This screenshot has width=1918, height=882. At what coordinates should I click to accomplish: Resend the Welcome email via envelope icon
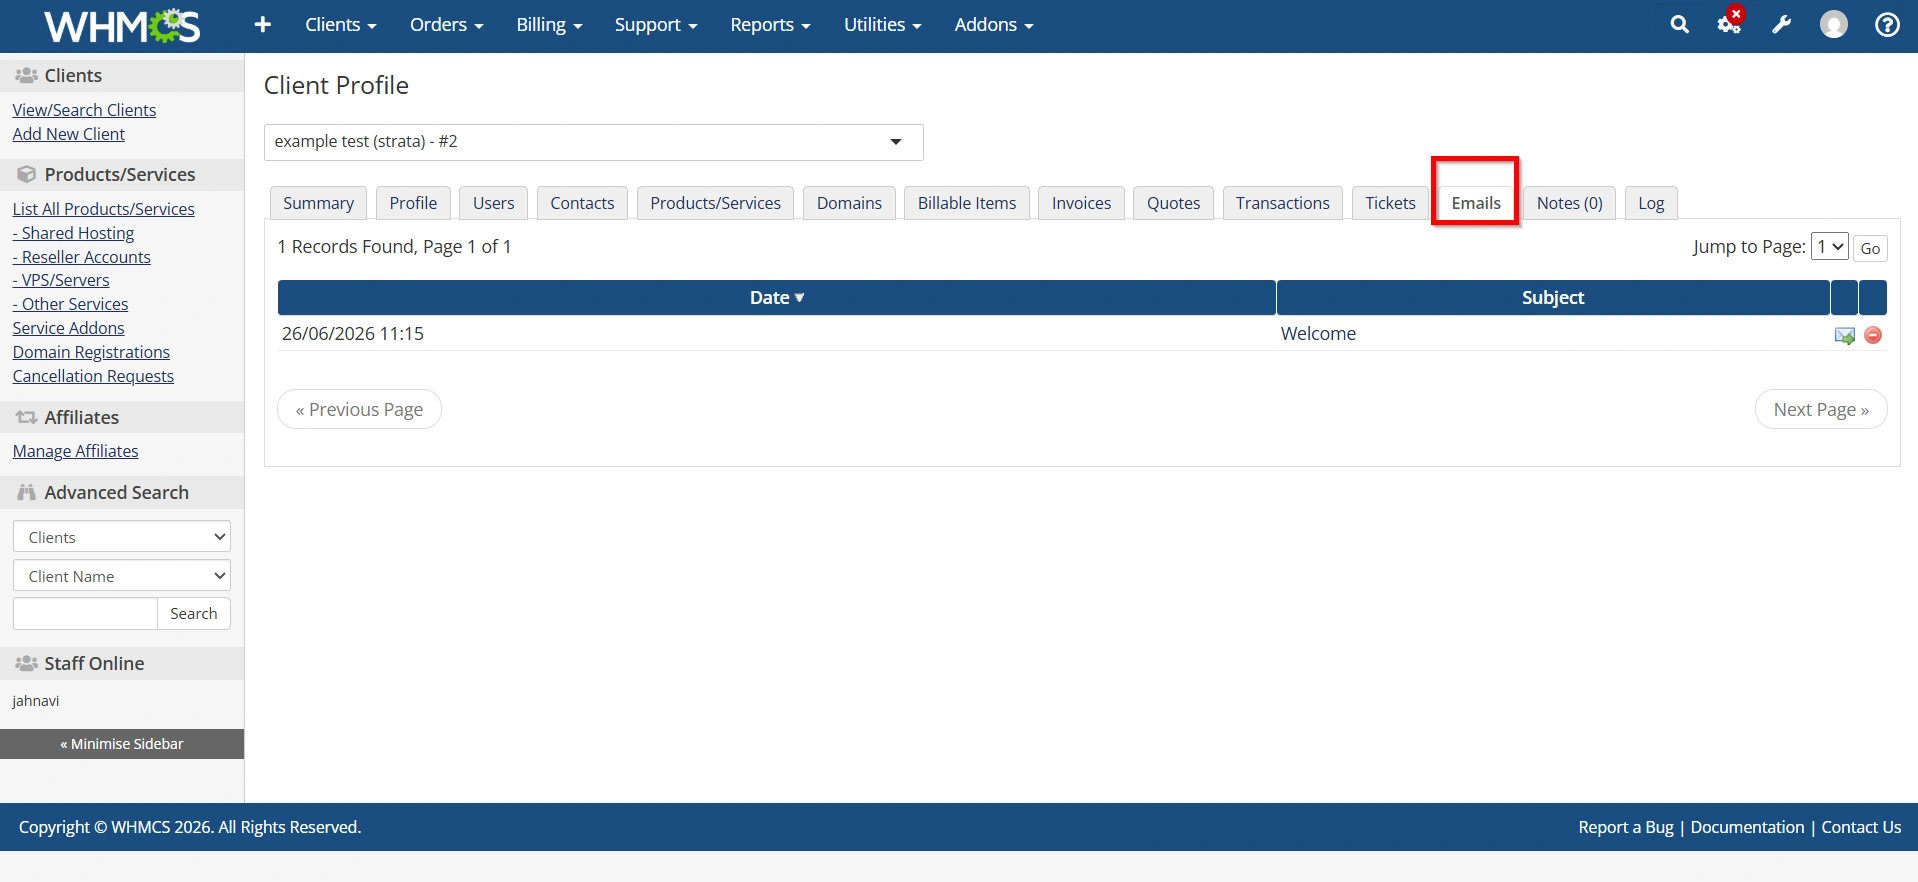click(1845, 335)
